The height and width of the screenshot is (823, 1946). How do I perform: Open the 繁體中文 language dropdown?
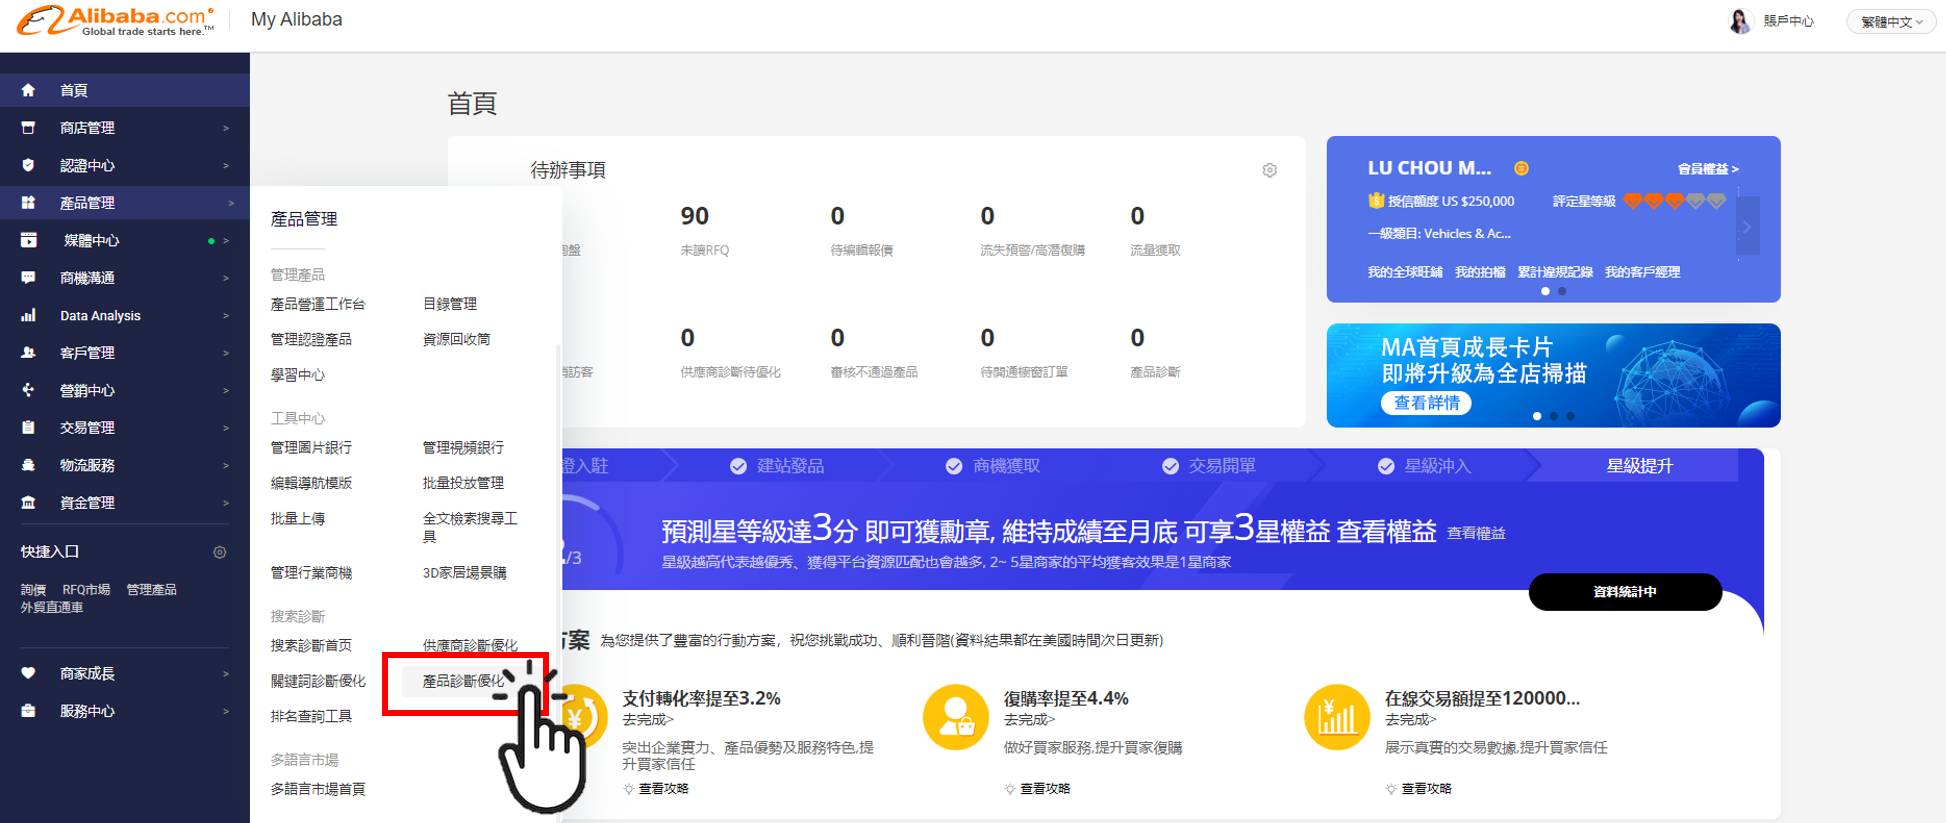1890,22
